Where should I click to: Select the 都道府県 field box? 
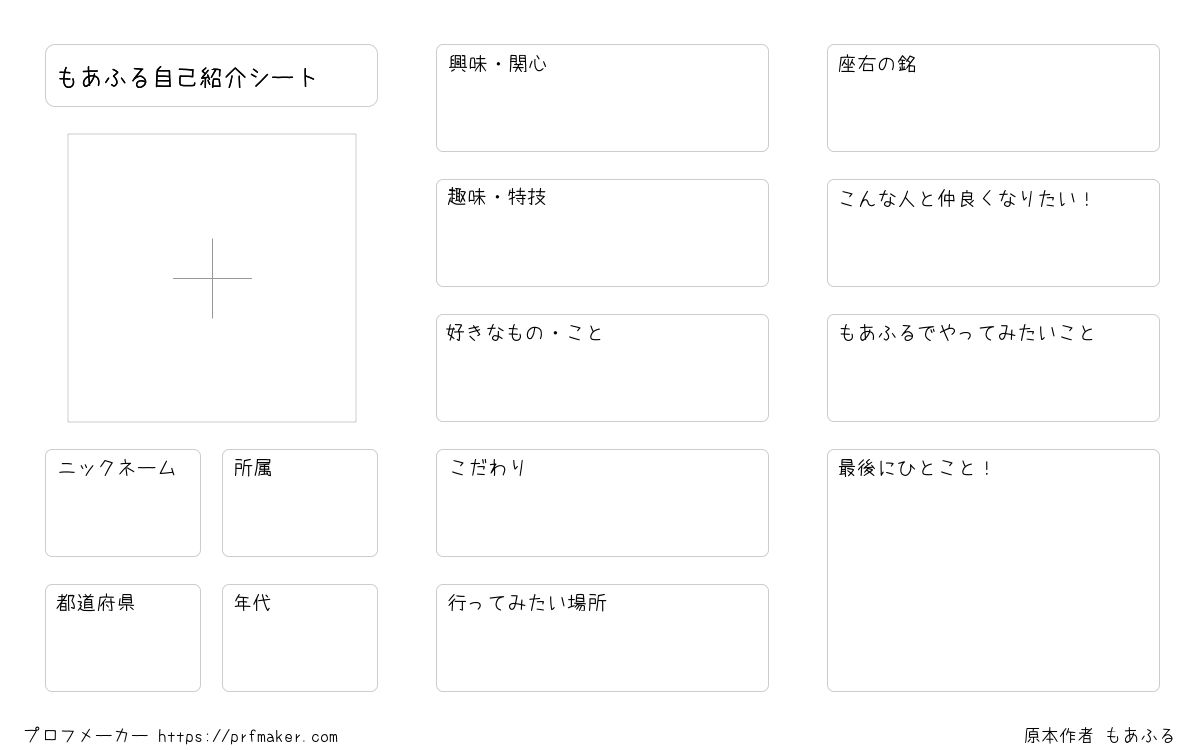tap(123, 638)
